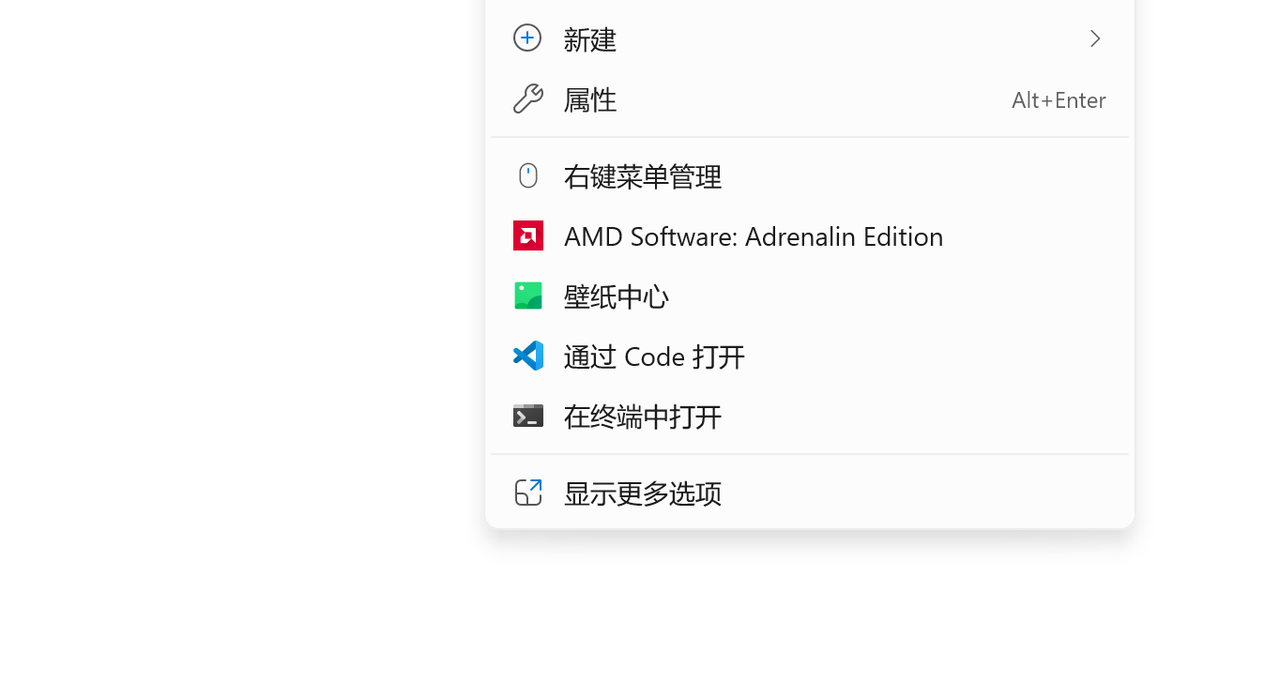Screen dimensions: 1280x698
Task: Click the green 壁纸中心 picture icon
Action: [x=528, y=296]
